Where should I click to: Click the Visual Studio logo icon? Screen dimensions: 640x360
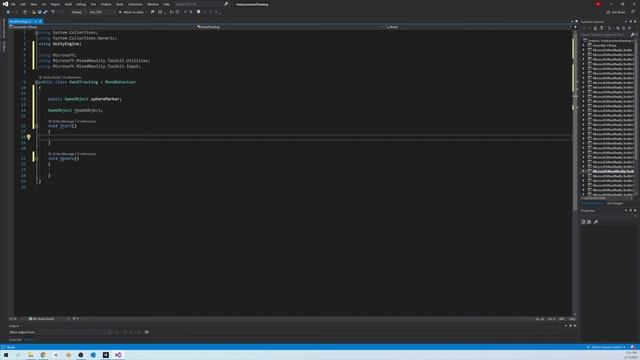point(5,4)
